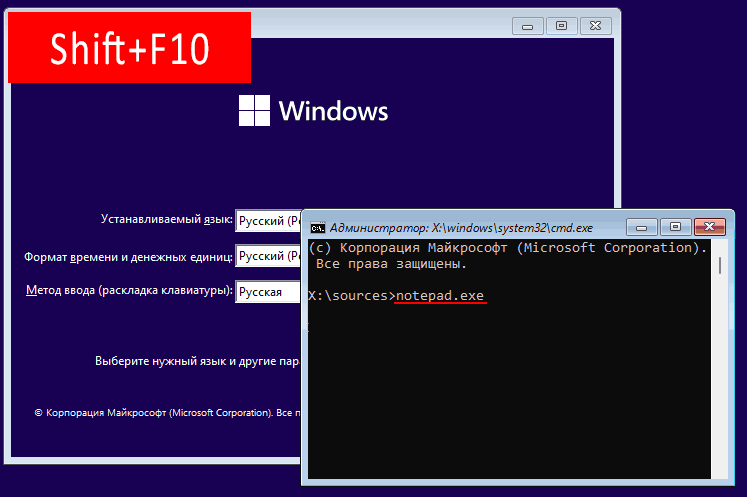
Task: Click the cmd.exe vertical scrollbar thumb
Action: (720, 265)
